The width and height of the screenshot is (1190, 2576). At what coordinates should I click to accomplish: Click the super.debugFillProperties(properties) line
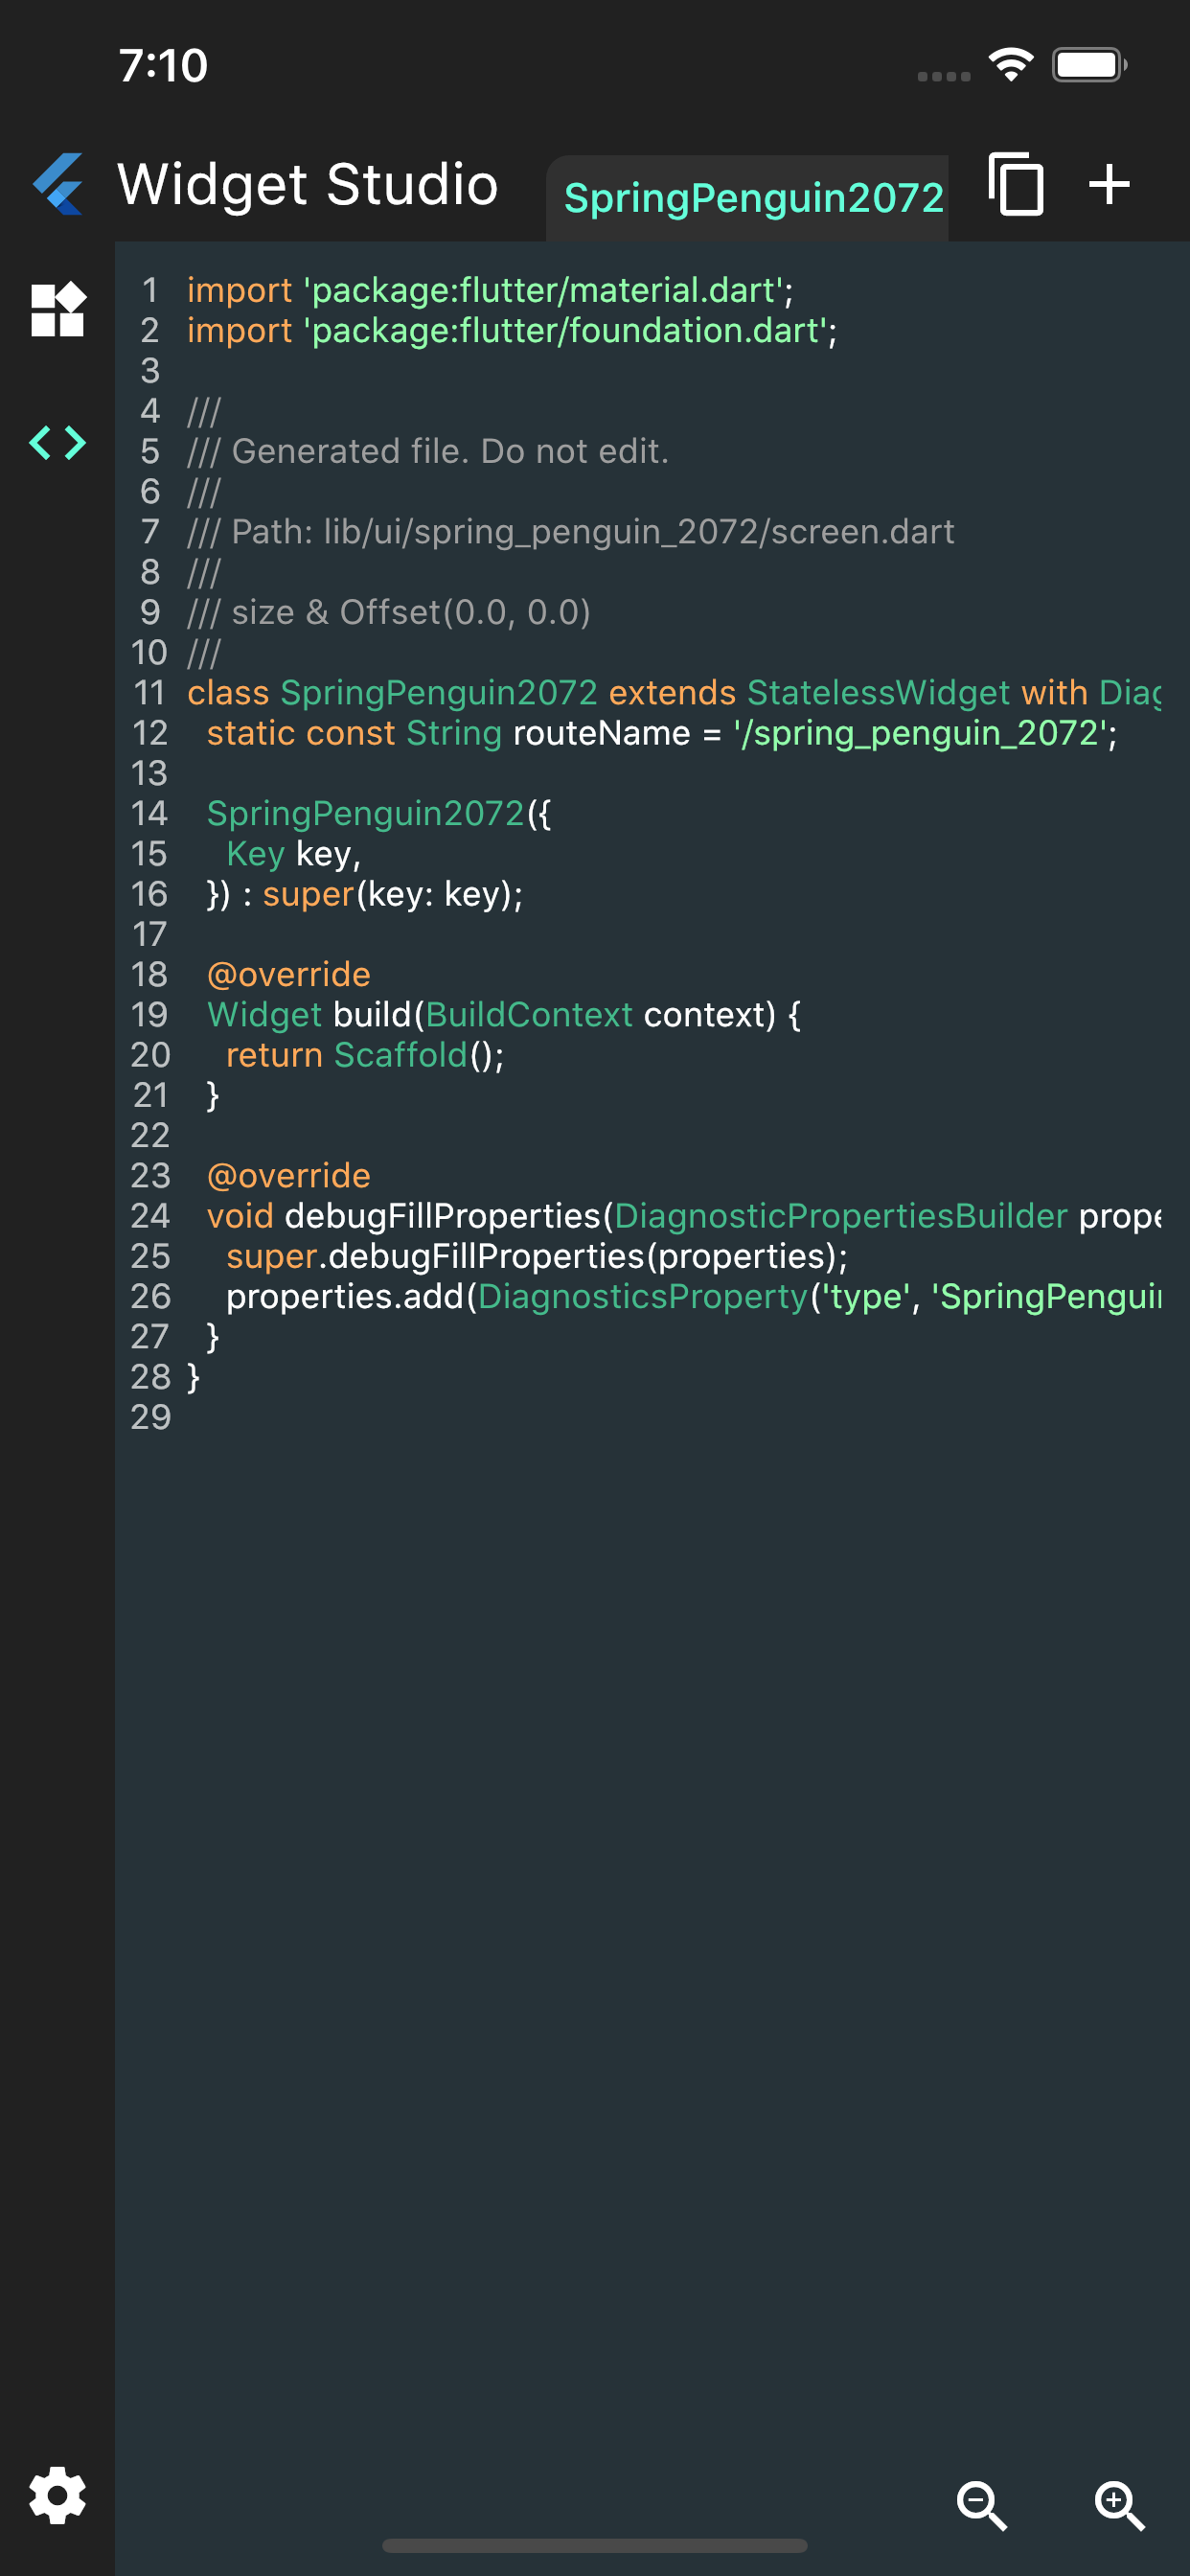[x=537, y=1256]
